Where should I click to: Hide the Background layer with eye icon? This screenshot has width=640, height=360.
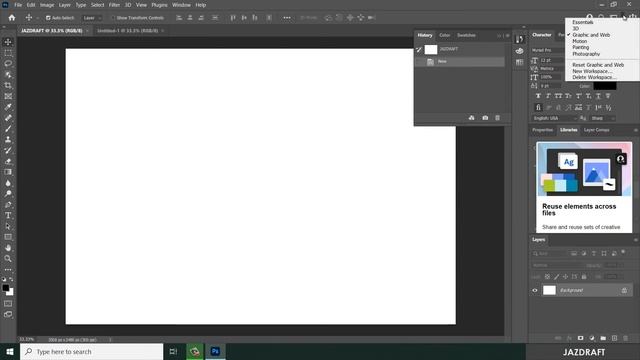coord(535,290)
